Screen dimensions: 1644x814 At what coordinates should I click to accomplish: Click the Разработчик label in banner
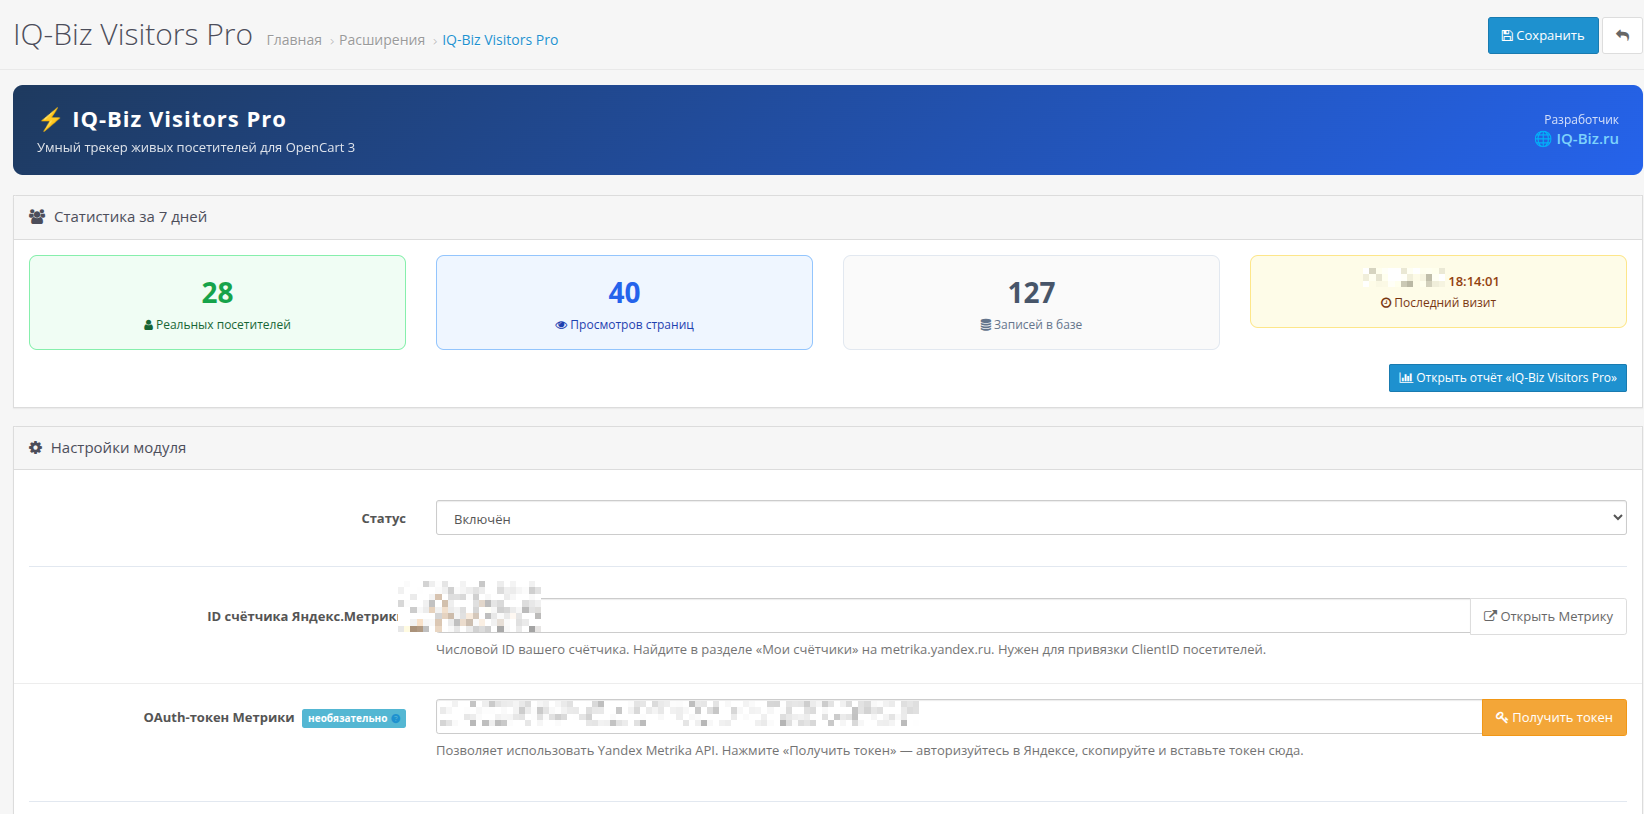pyautogui.click(x=1581, y=120)
